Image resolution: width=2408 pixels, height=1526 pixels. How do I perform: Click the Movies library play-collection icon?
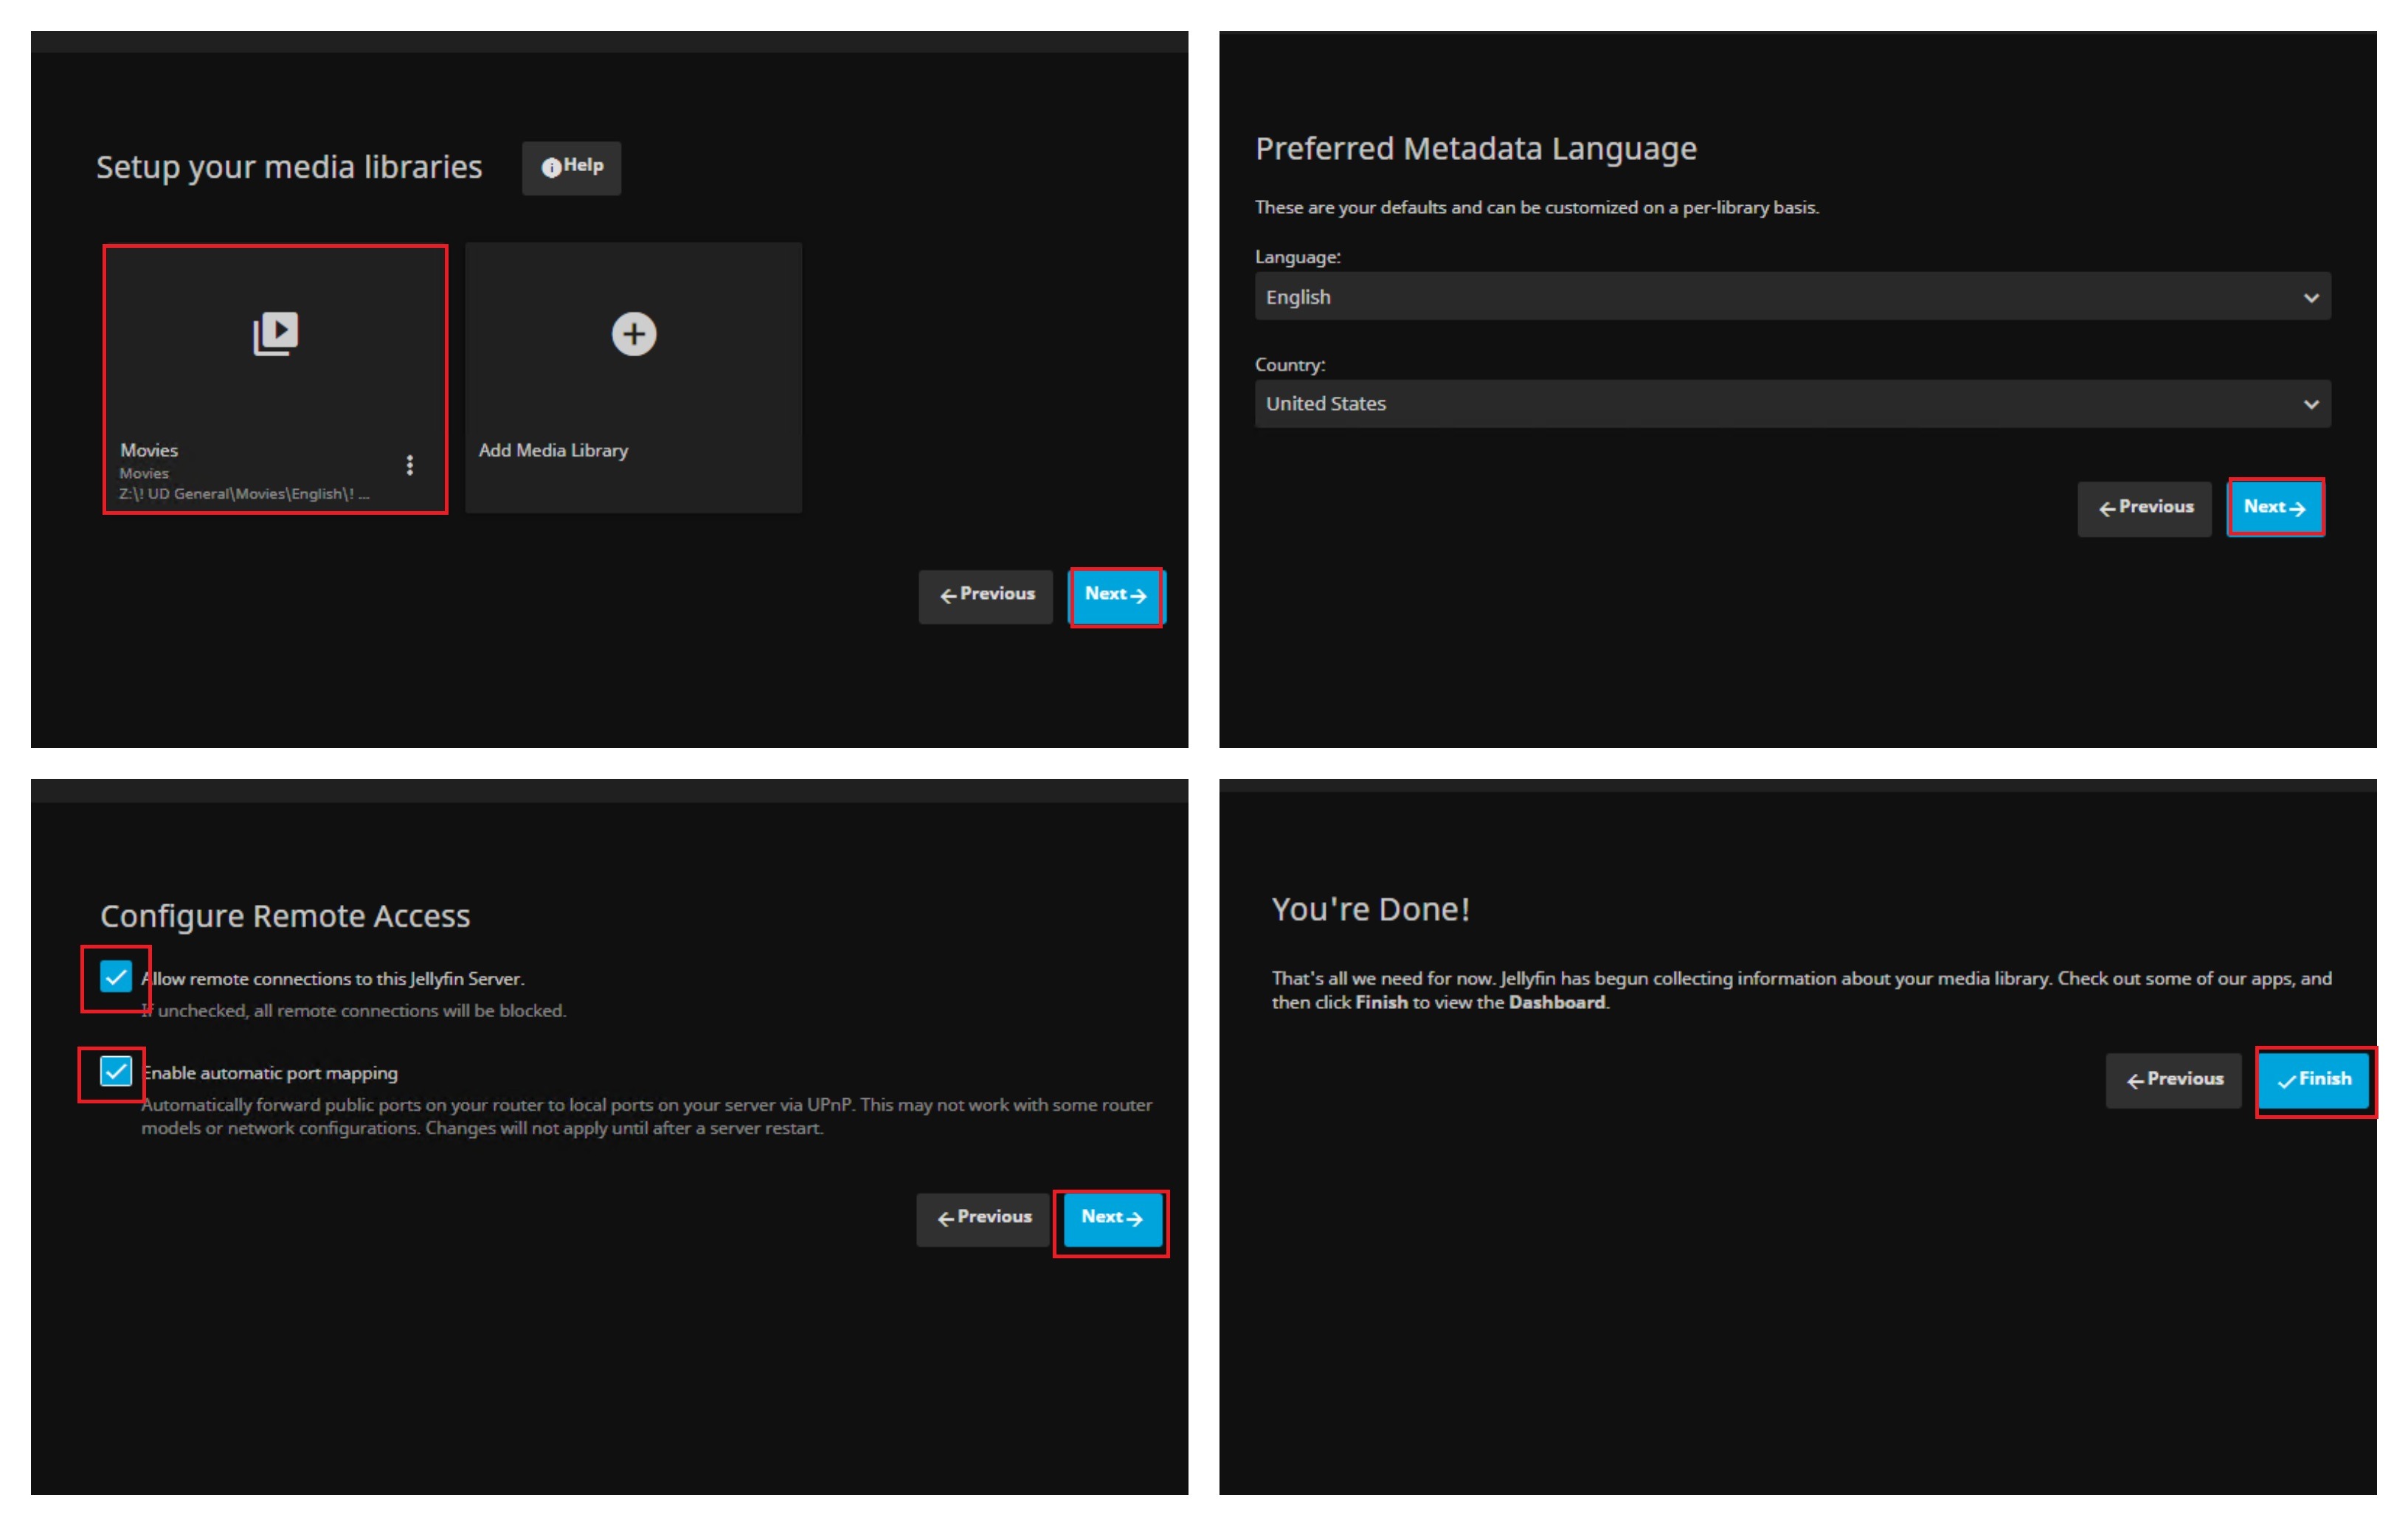[275, 333]
